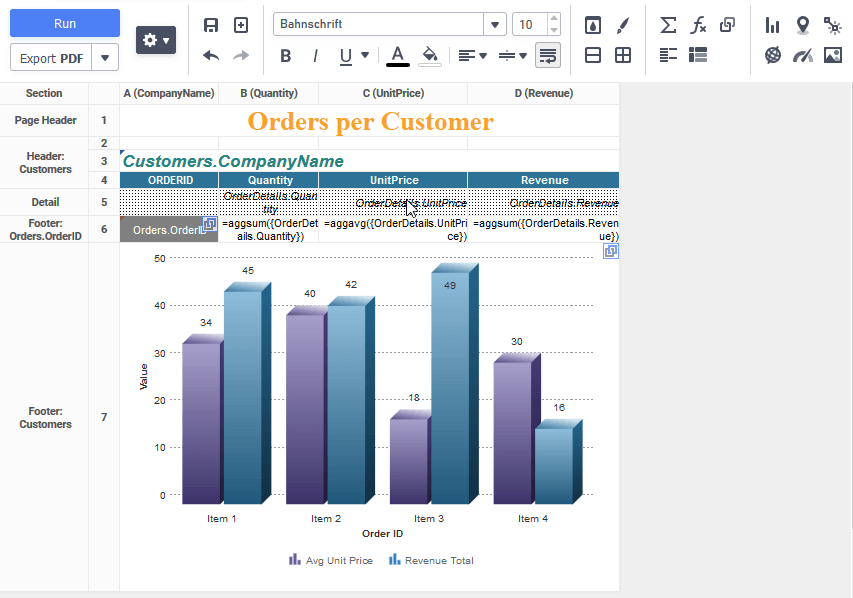The height and width of the screenshot is (598, 853).
Task: Click the Bahnschrift font name field
Action: click(379, 24)
